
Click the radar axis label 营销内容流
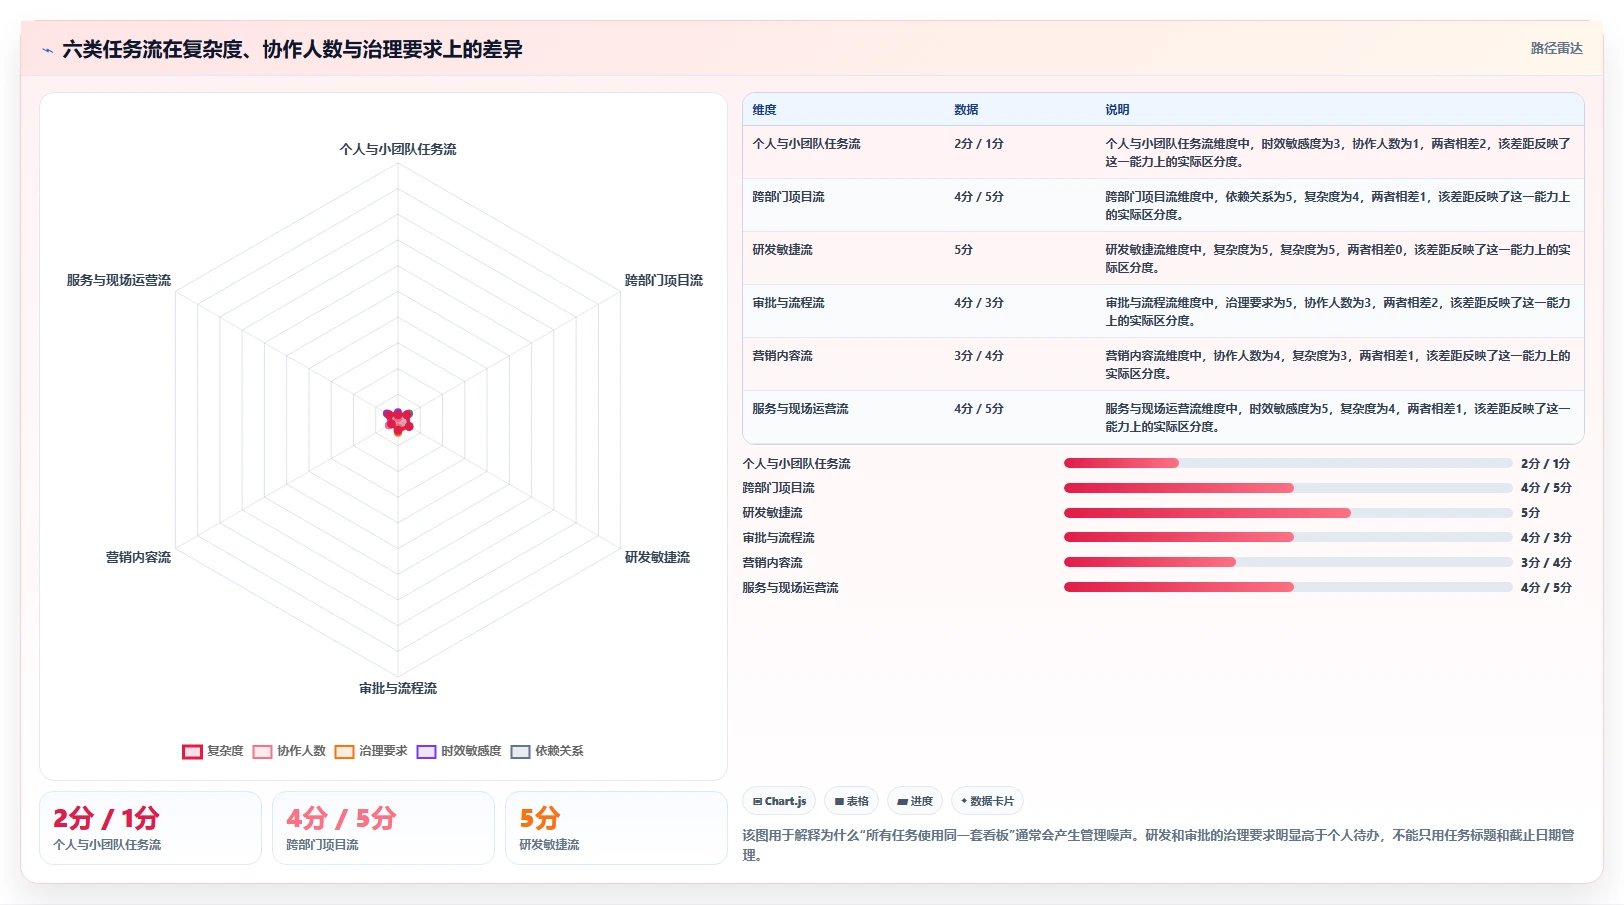click(138, 557)
